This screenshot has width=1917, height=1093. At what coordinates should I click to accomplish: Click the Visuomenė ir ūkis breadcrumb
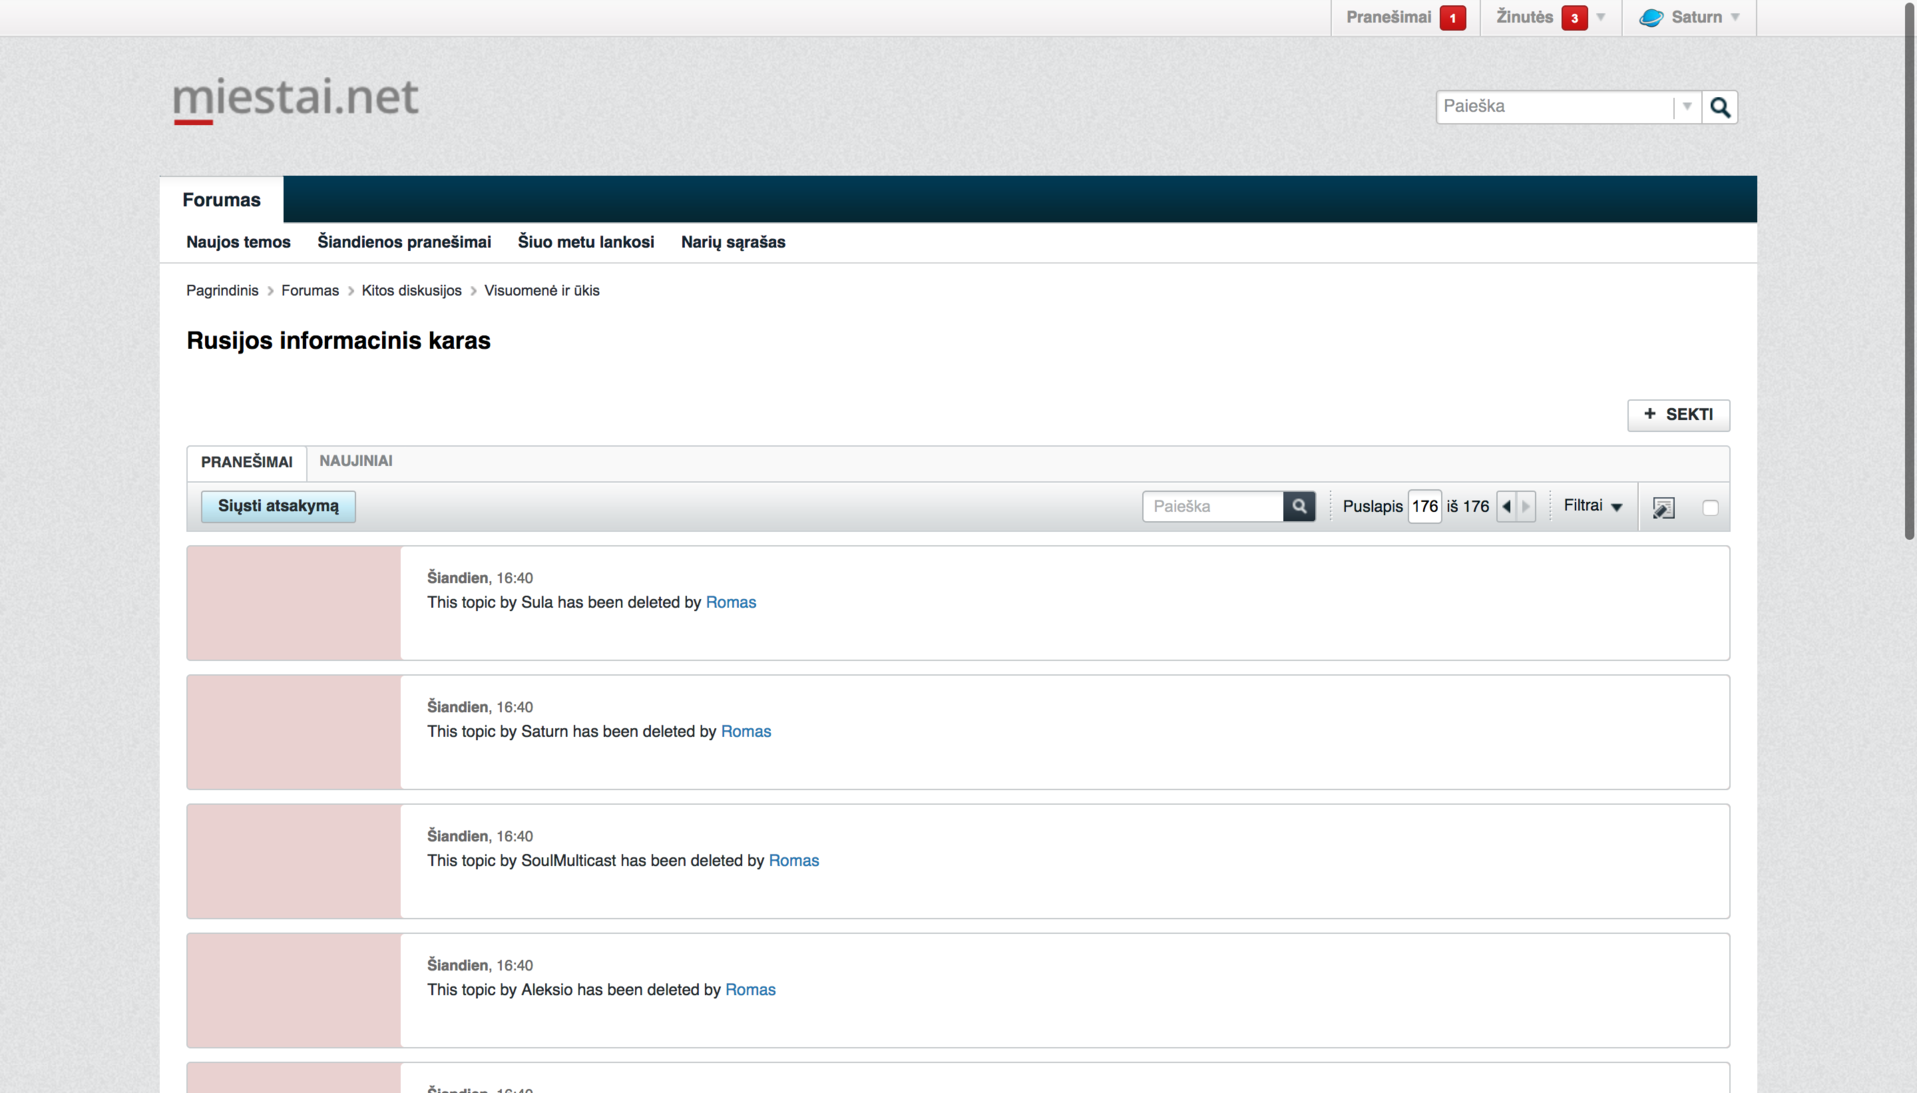click(541, 291)
